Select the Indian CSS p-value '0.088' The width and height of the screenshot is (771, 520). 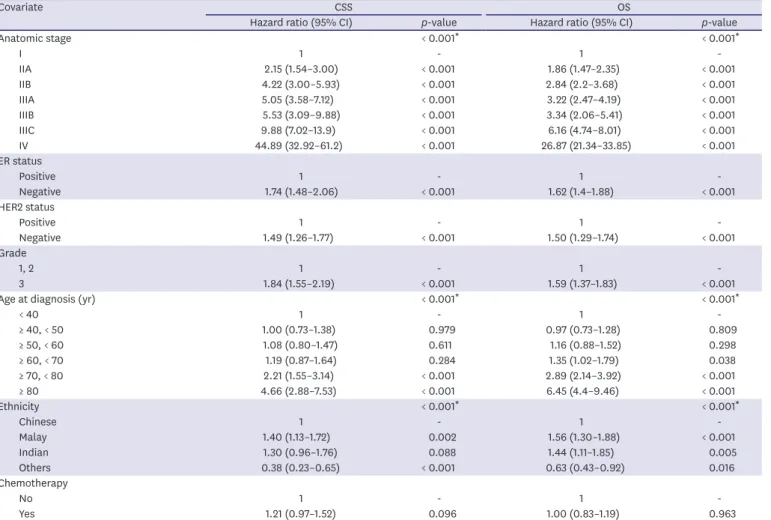point(442,452)
